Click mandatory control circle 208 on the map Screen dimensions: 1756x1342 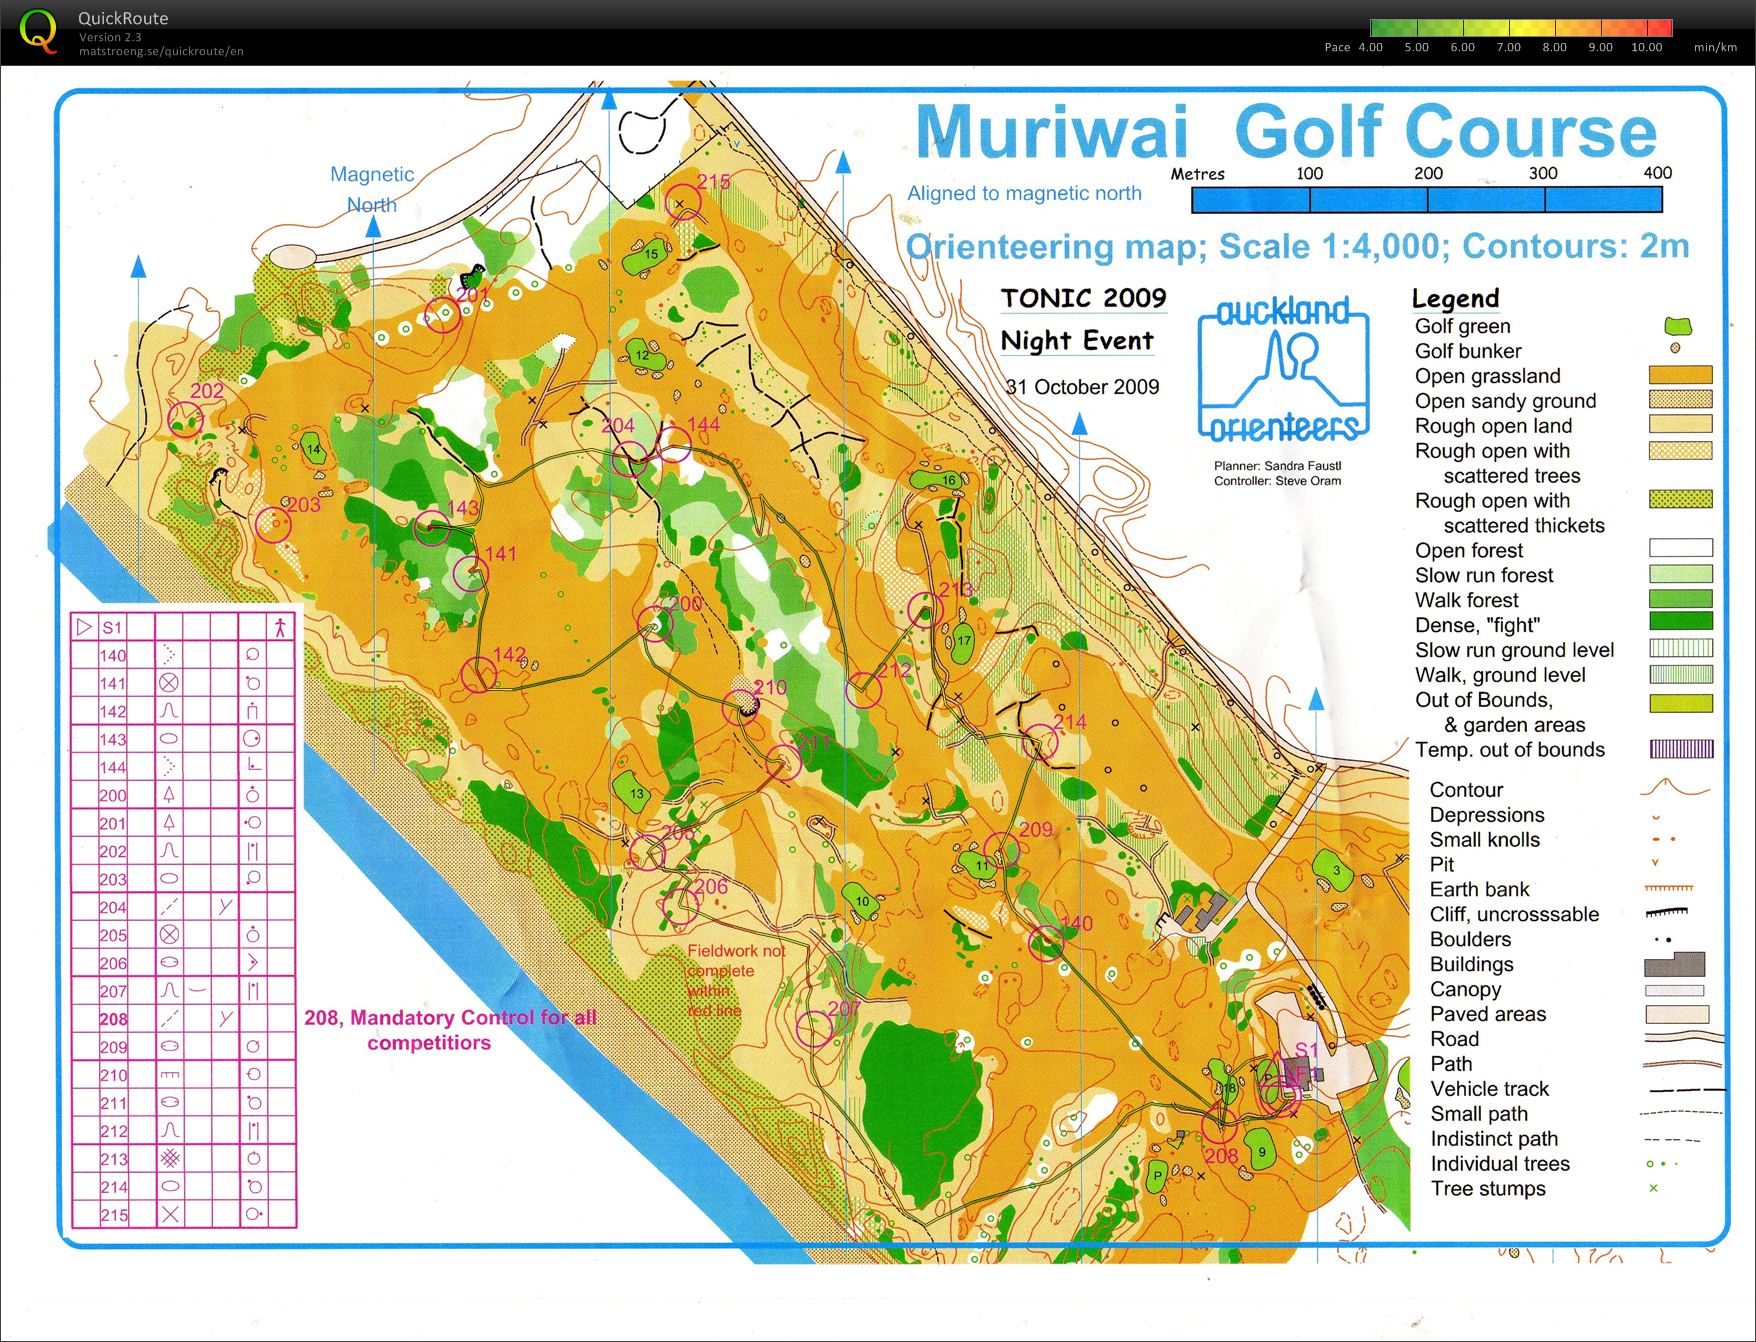[1220, 1126]
